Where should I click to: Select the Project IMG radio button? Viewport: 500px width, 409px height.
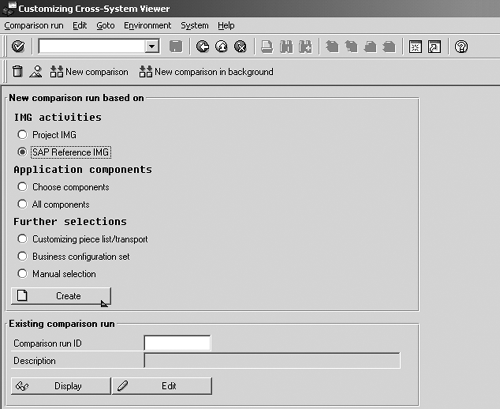pos(22,135)
